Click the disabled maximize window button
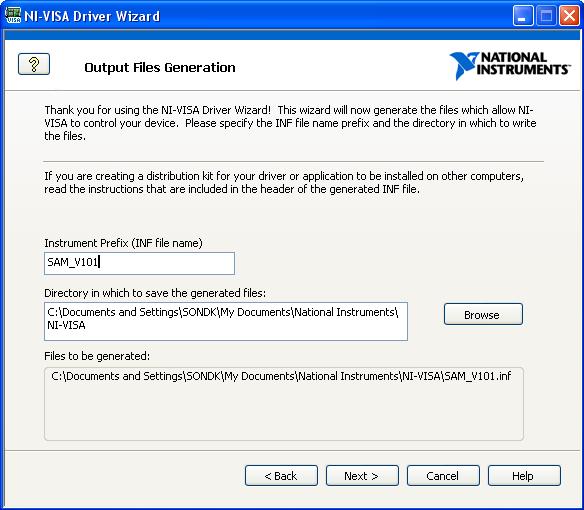 [x=546, y=16]
